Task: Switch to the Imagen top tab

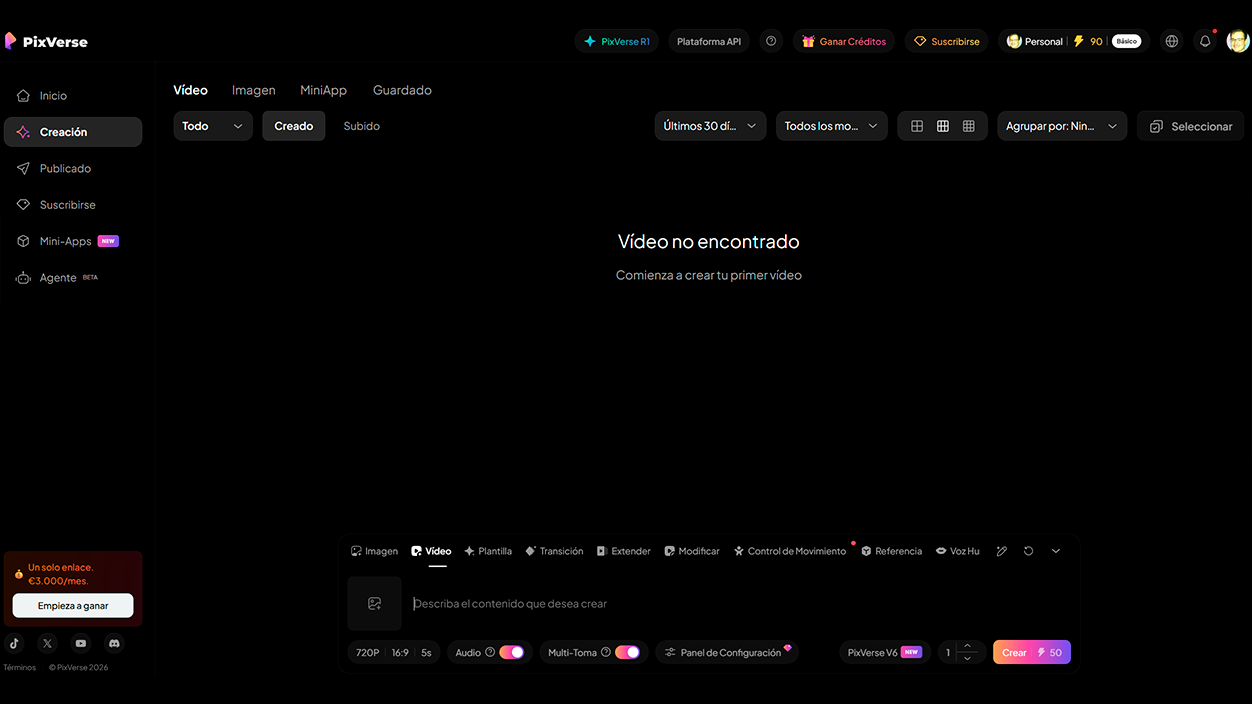Action: point(254,90)
